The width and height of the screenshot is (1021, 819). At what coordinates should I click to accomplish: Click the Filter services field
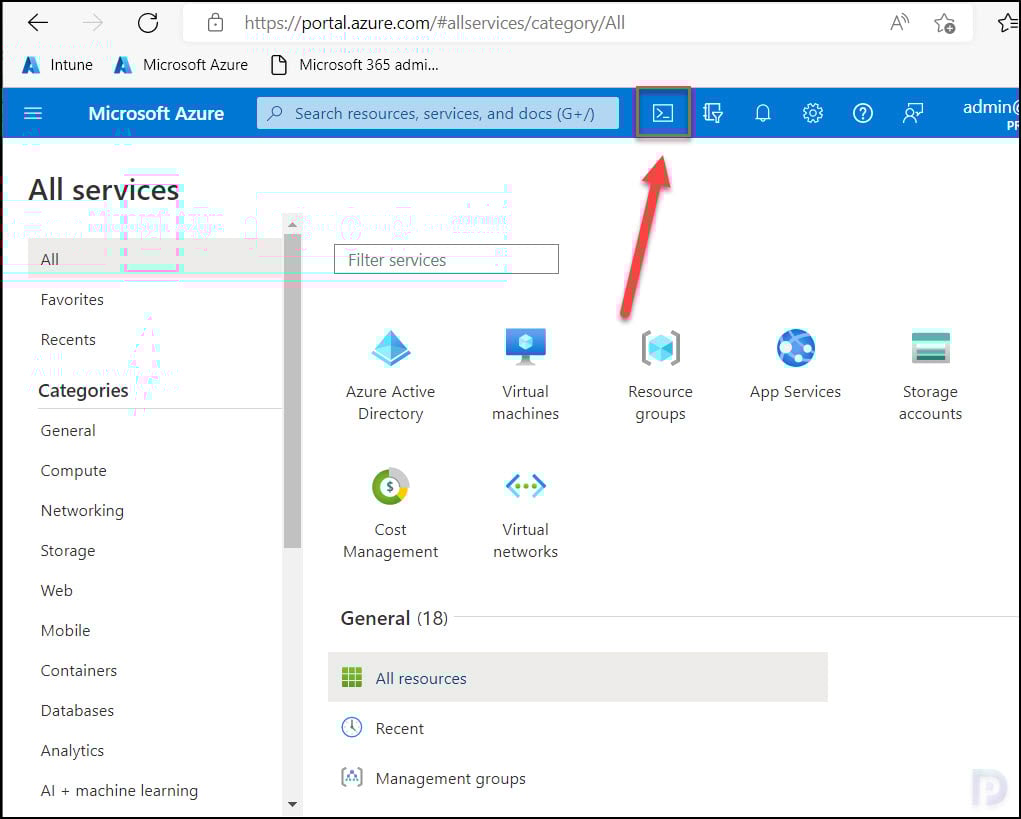[446, 259]
